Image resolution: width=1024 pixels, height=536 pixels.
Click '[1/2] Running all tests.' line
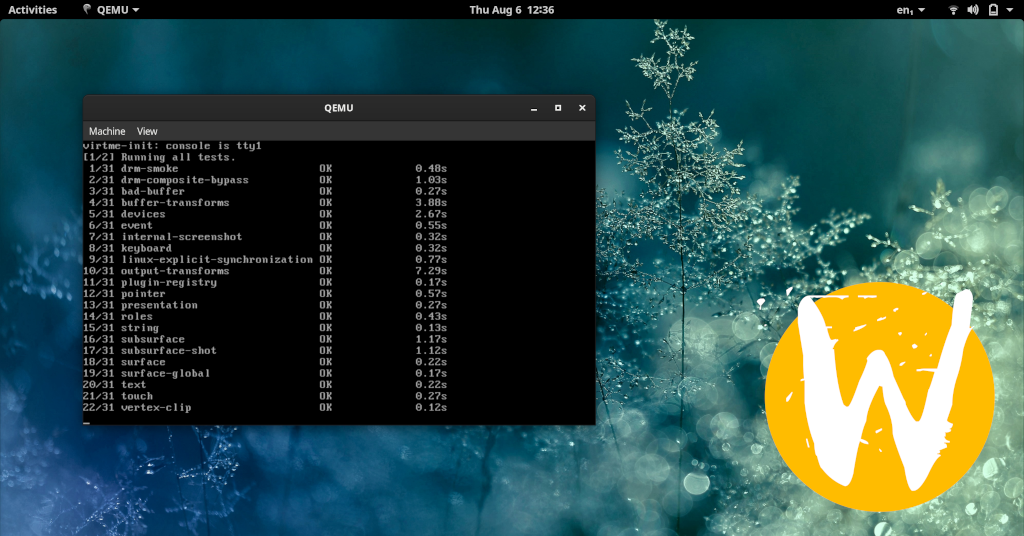(x=159, y=157)
